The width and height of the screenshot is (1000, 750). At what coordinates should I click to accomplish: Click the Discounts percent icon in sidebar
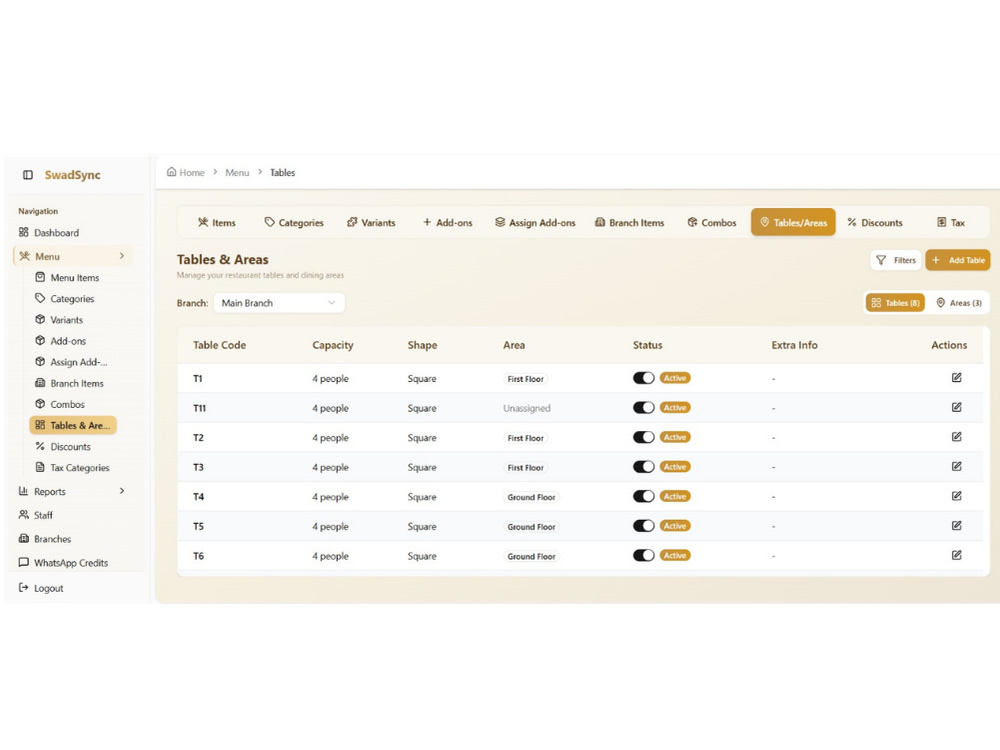click(x=40, y=446)
